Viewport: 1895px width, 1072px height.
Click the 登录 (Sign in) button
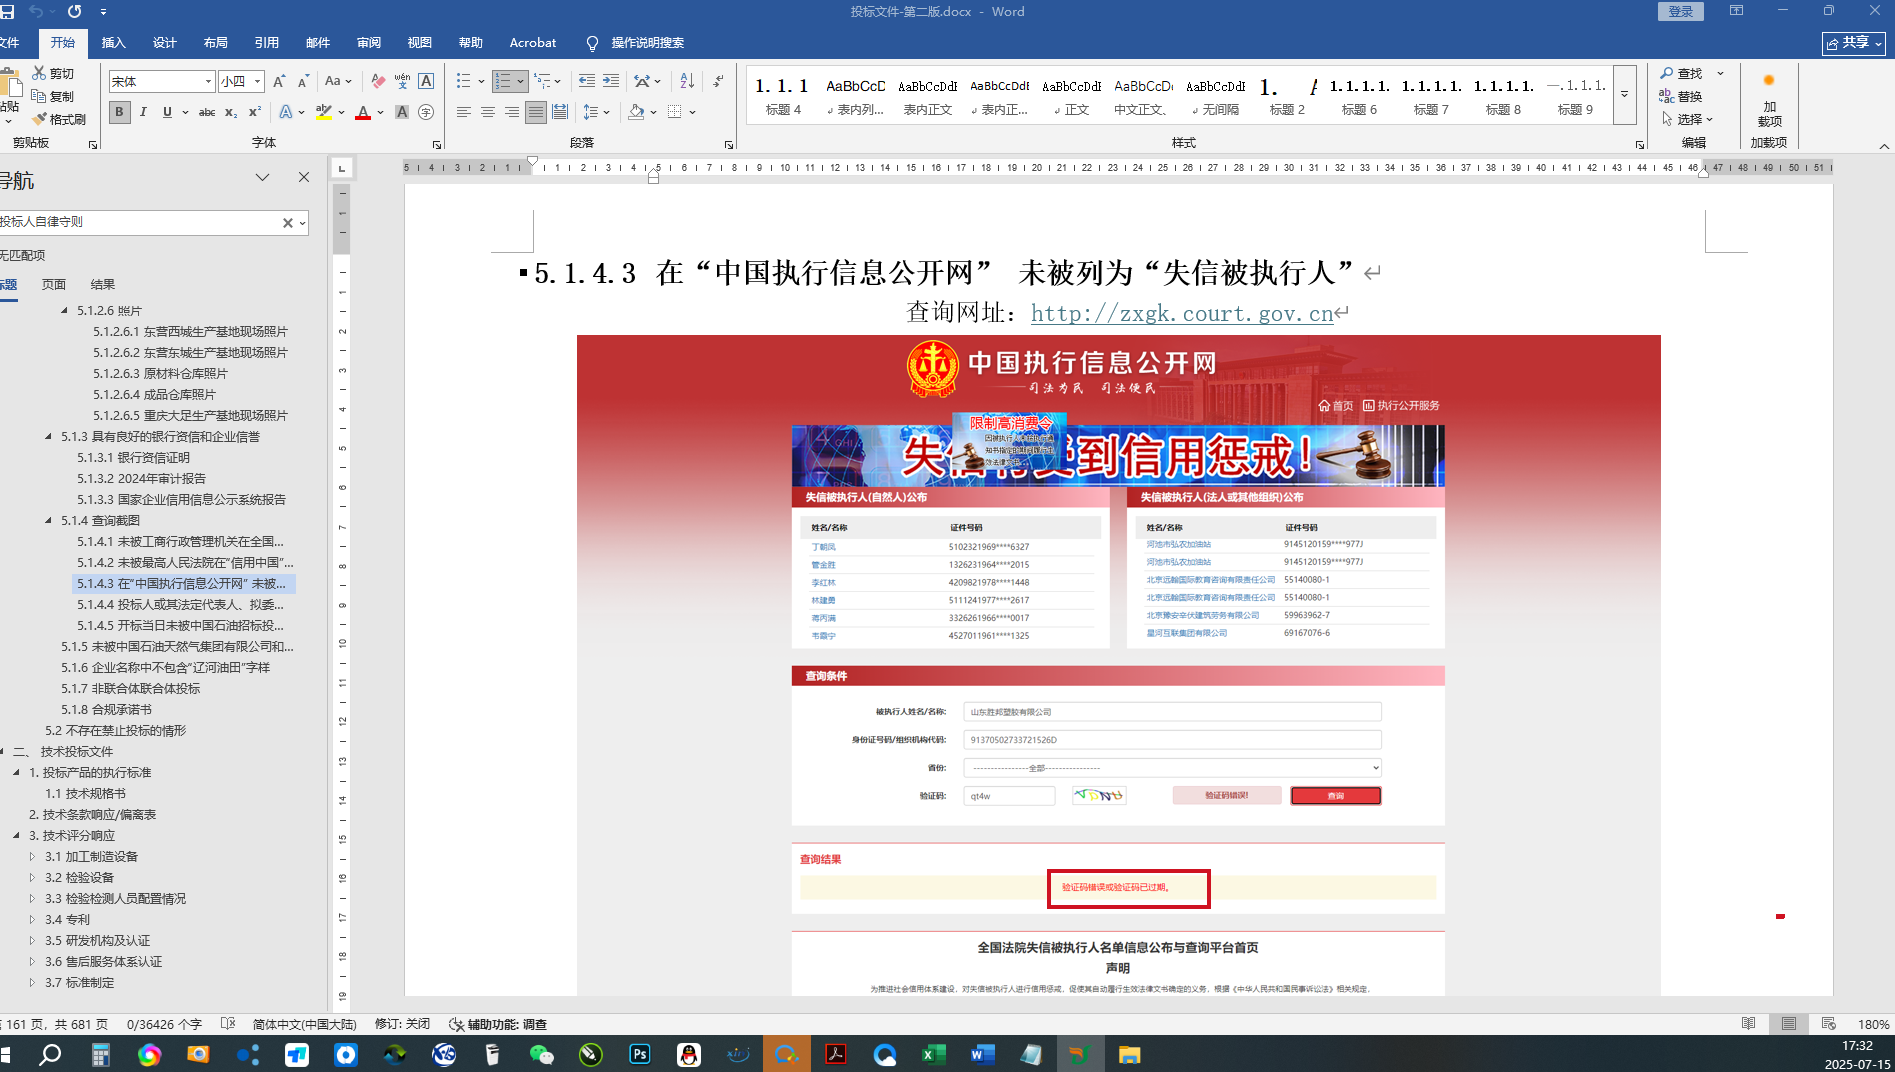tap(1681, 11)
